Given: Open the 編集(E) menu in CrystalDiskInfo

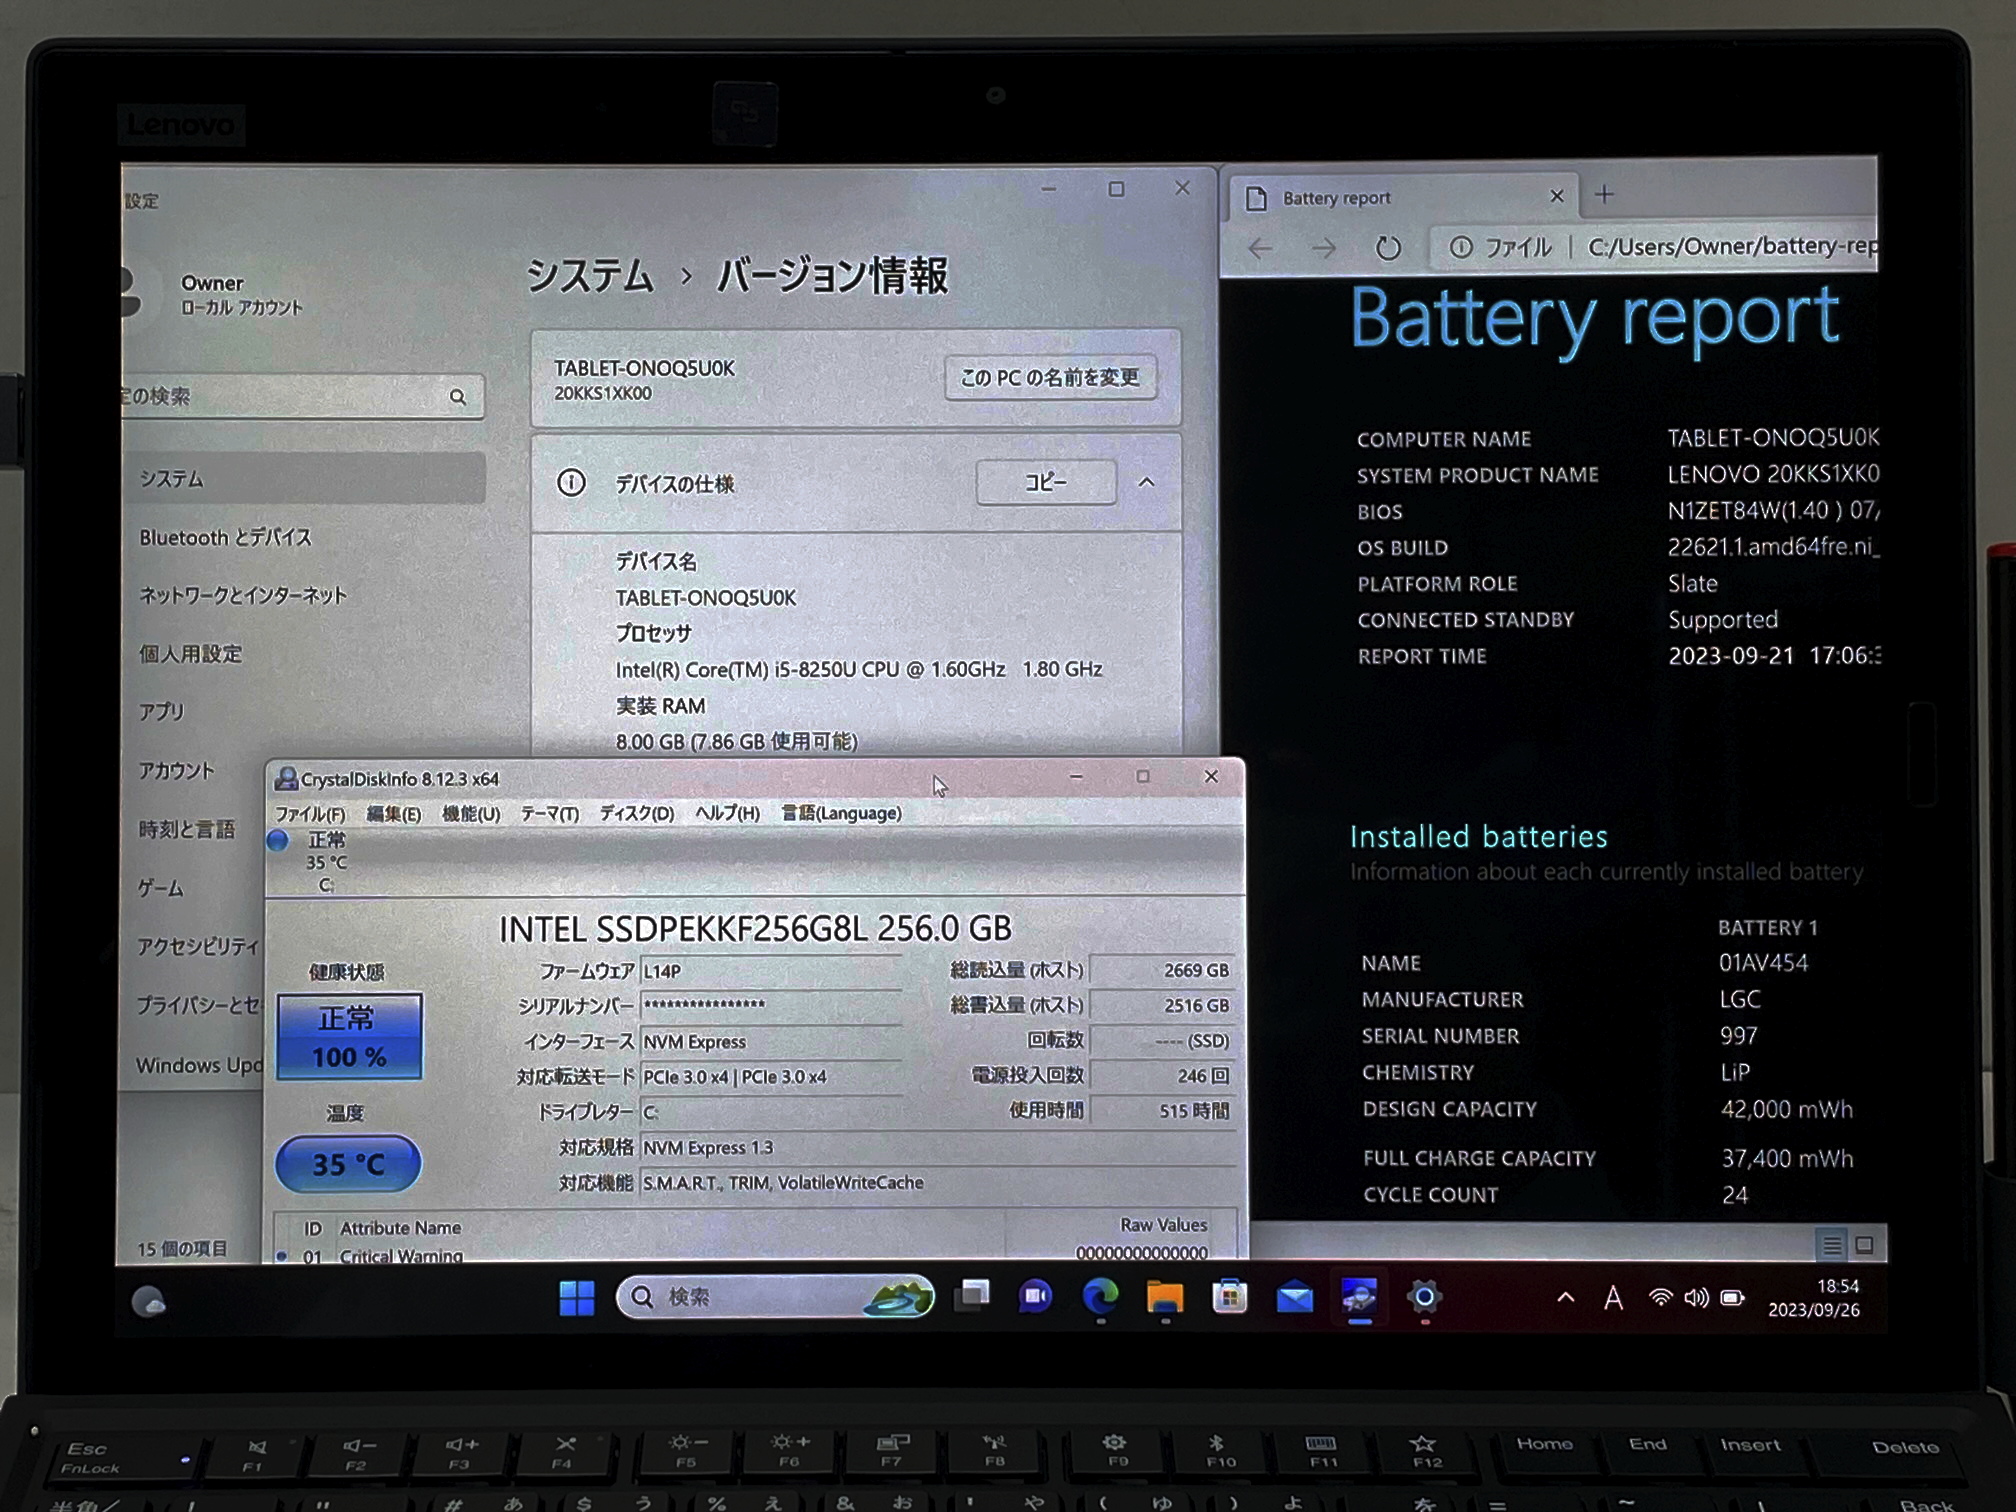Looking at the screenshot, I should pos(393,814).
